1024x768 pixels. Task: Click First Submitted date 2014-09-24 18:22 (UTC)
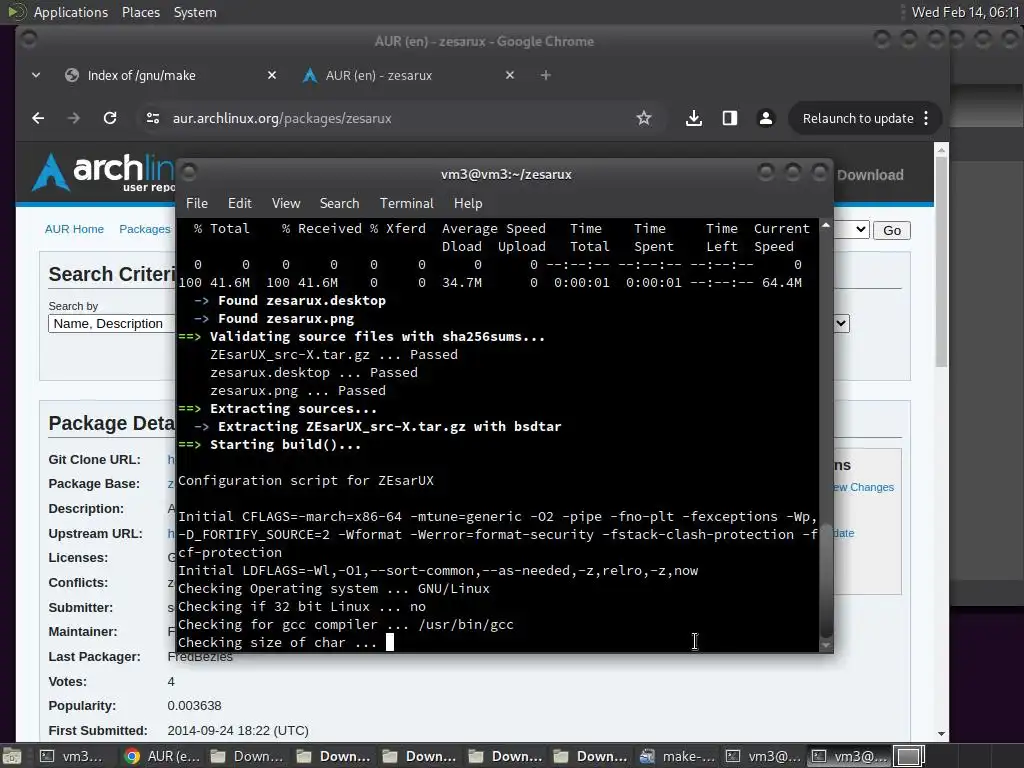238,730
